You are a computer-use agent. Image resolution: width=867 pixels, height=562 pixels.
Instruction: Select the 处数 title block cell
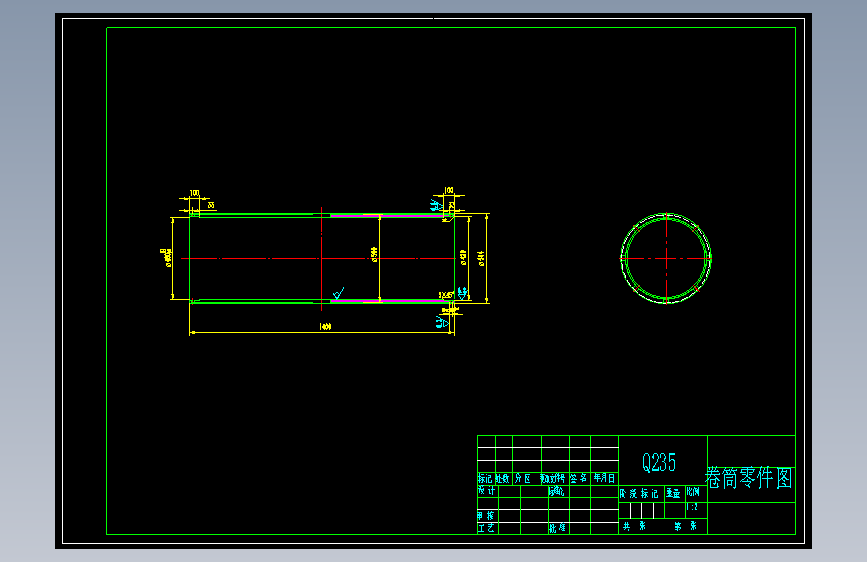(x=503, y=478)
